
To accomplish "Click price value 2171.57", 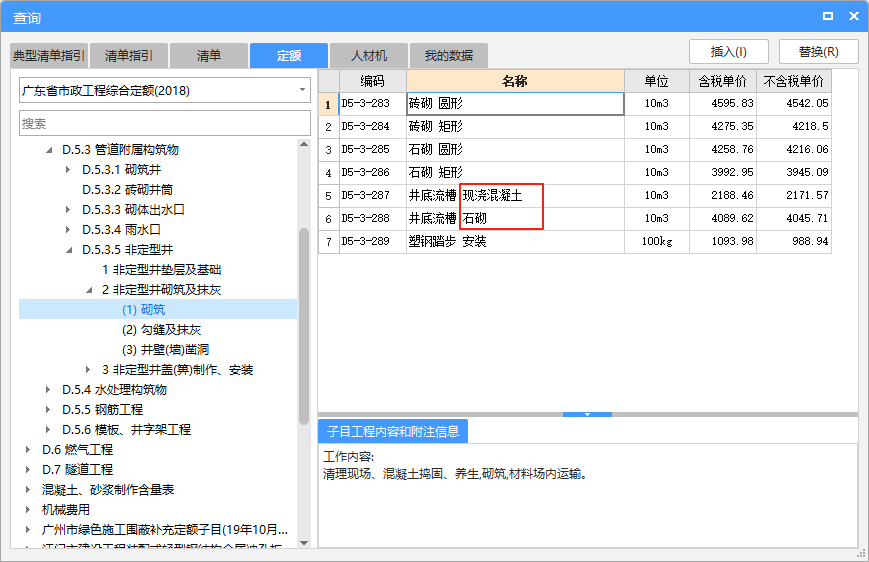I will (x=794, y=196).
